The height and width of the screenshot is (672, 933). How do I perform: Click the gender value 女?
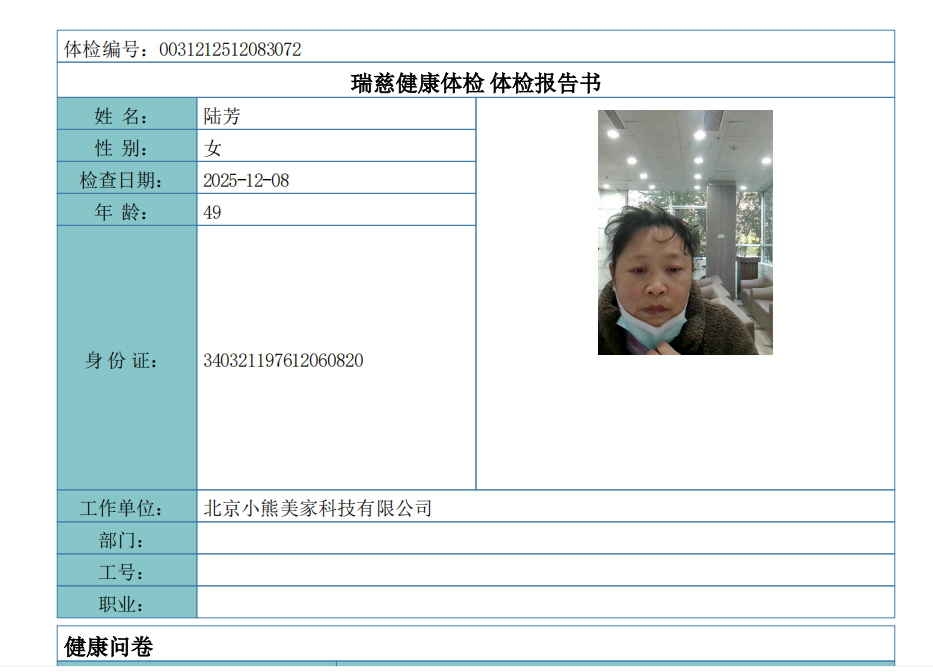tap(212, 148)
